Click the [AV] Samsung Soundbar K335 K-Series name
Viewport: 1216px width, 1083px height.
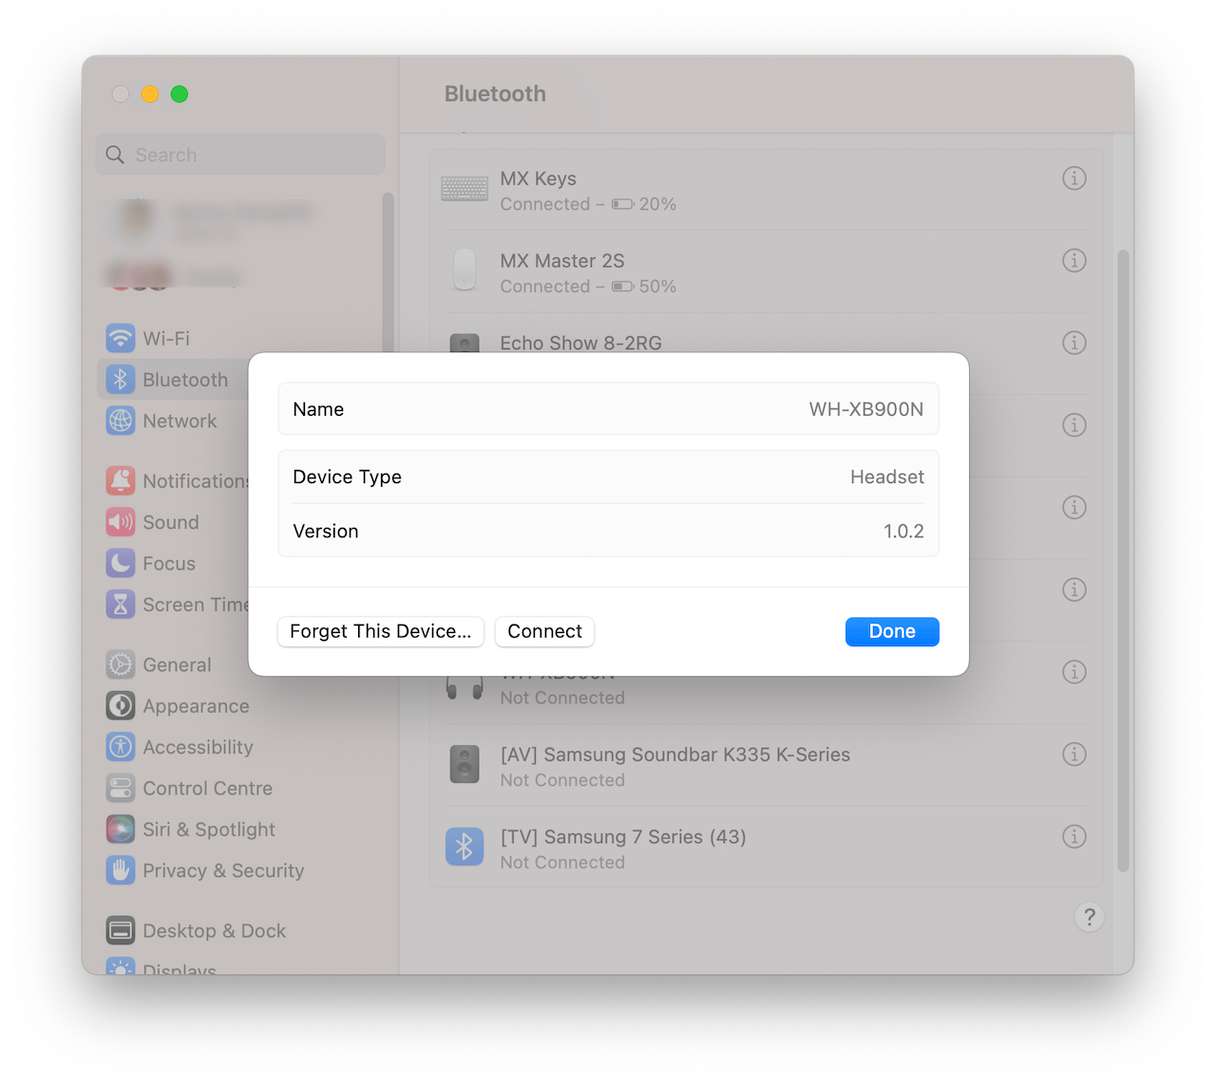[675, 754]
